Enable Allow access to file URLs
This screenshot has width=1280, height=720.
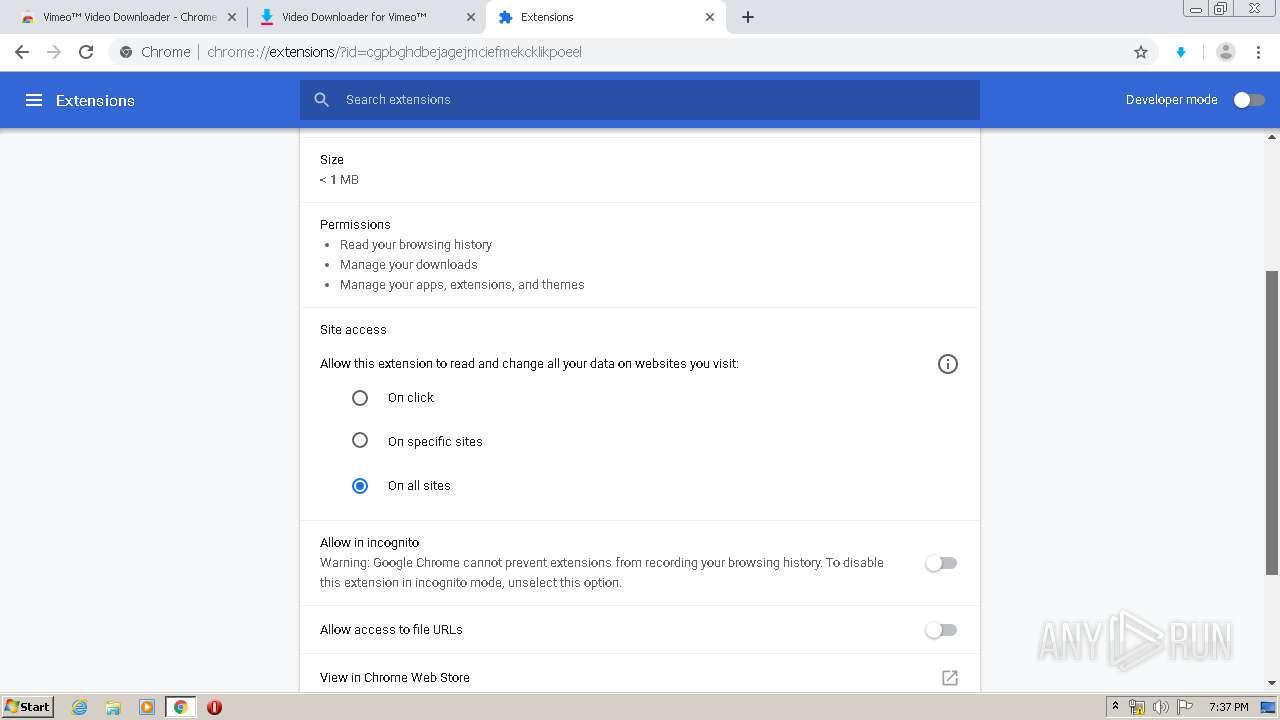click(941, 630)
